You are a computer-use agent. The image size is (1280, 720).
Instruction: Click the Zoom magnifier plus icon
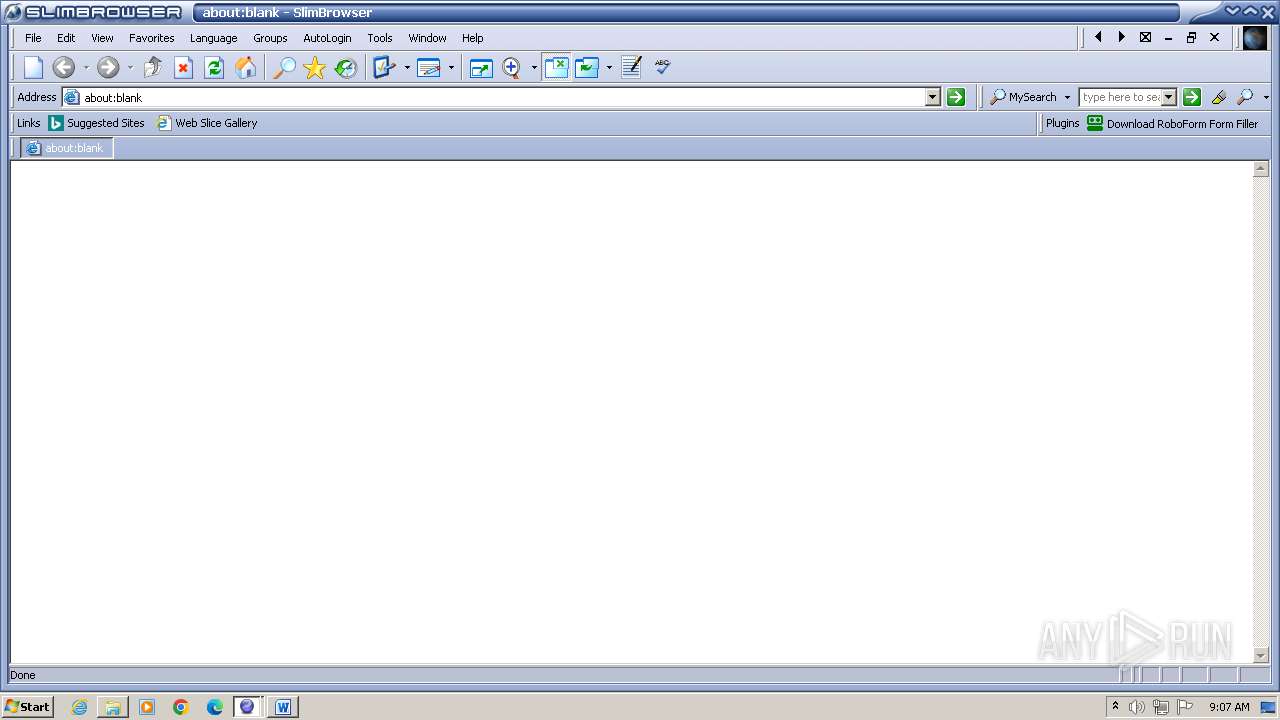[511, 67]
